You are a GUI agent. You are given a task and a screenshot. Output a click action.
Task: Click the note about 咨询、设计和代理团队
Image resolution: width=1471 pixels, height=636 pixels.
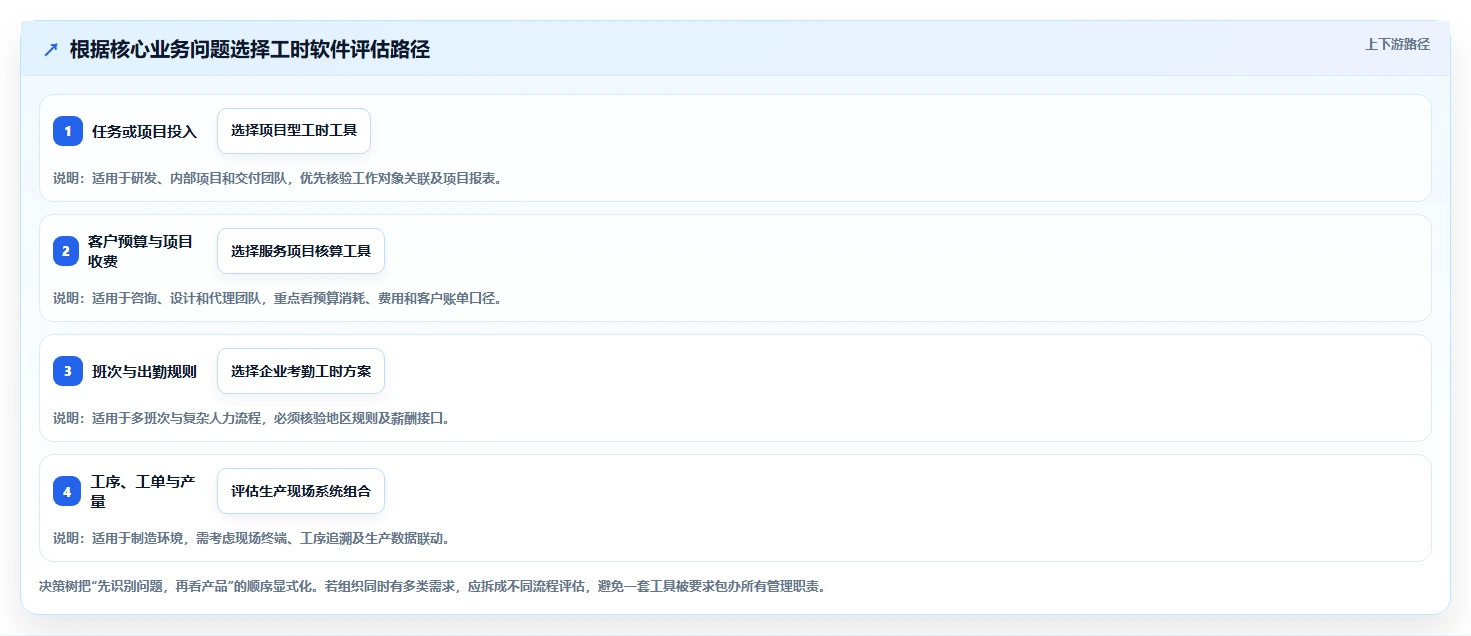click(277, 298)
